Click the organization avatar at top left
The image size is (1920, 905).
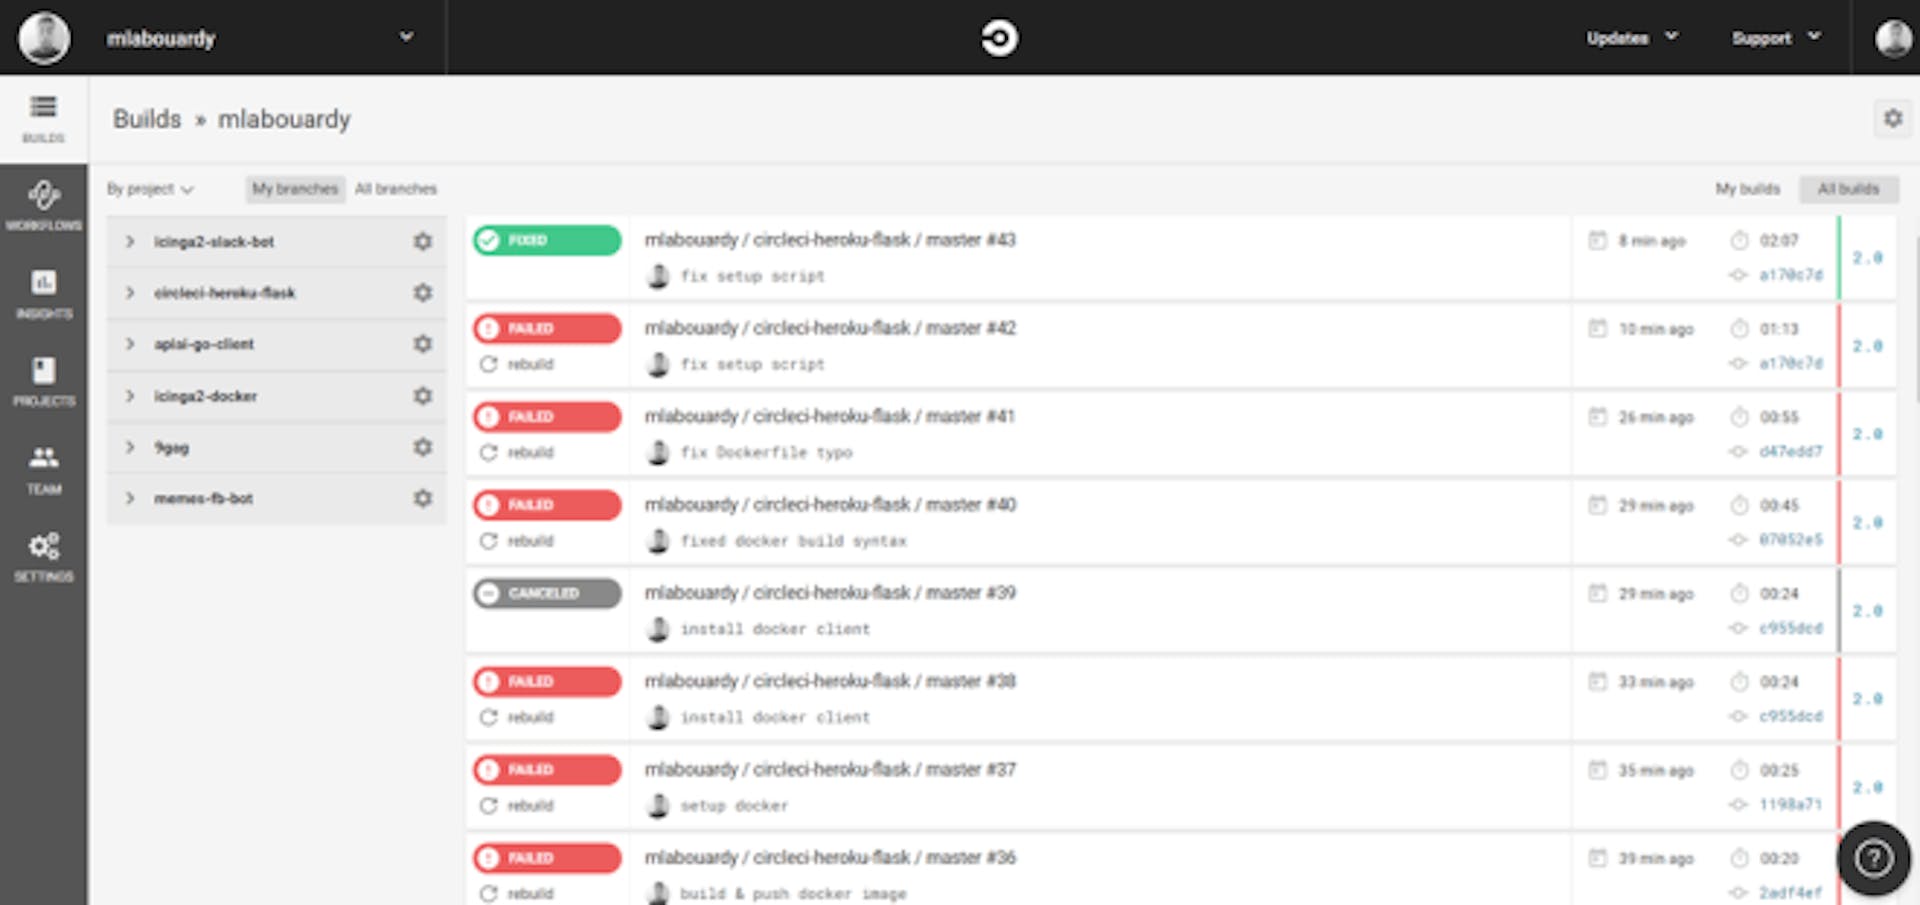coord(44,38)
